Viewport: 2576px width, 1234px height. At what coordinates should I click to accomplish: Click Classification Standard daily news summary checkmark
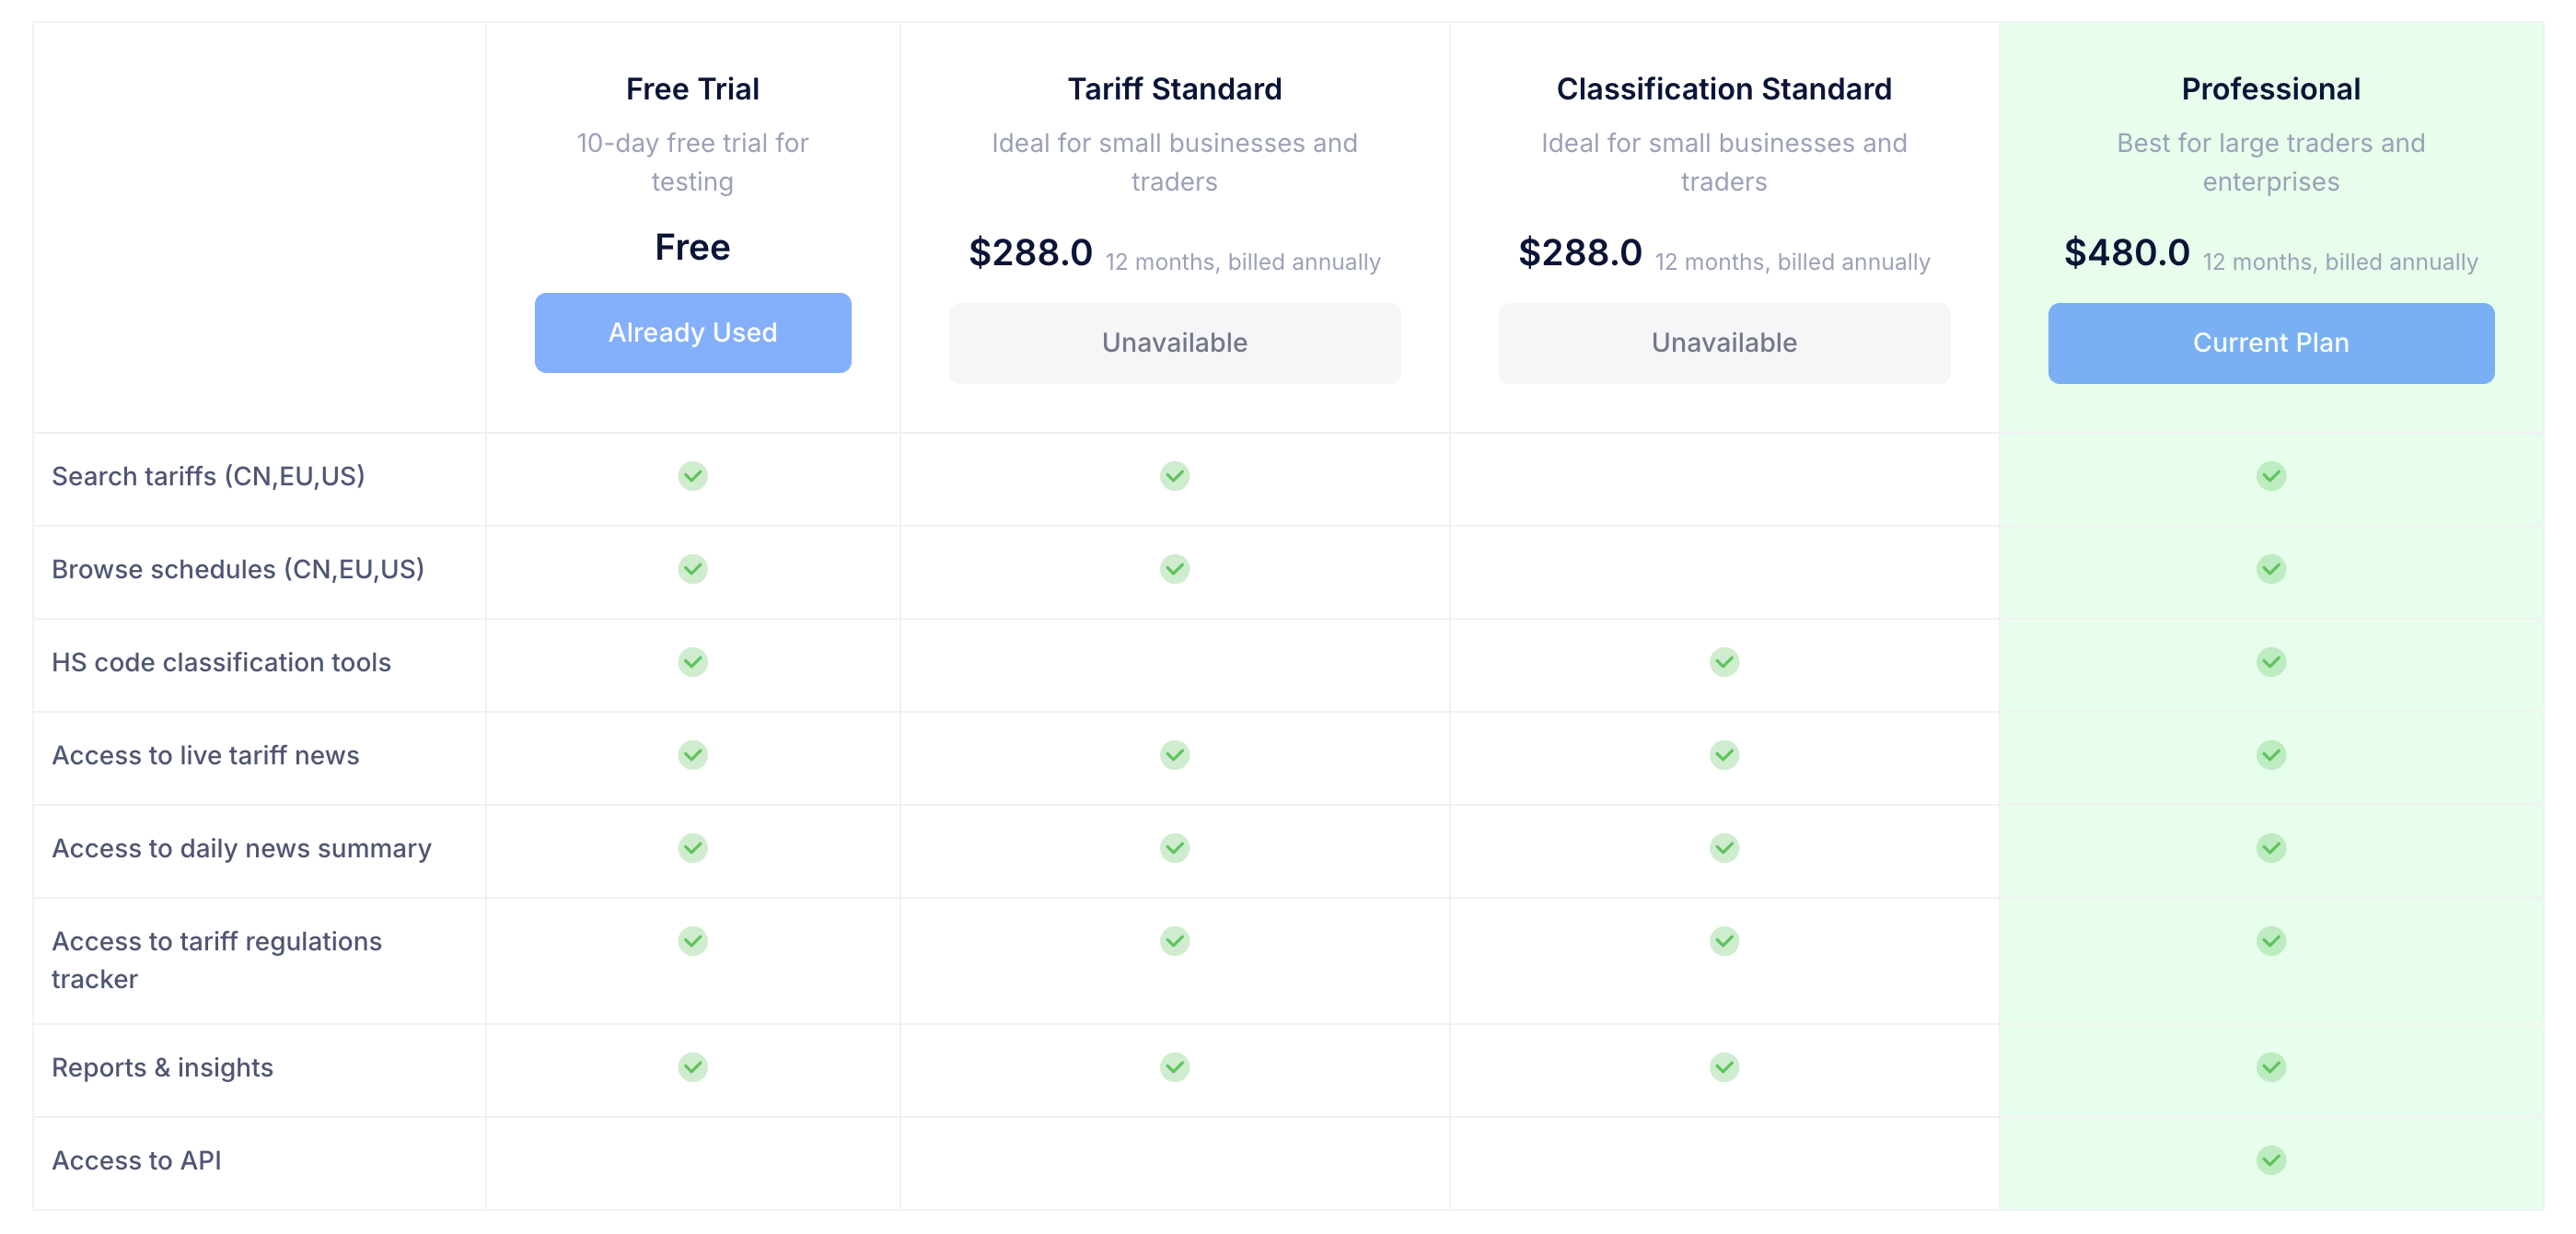(x=1723, y=848)
